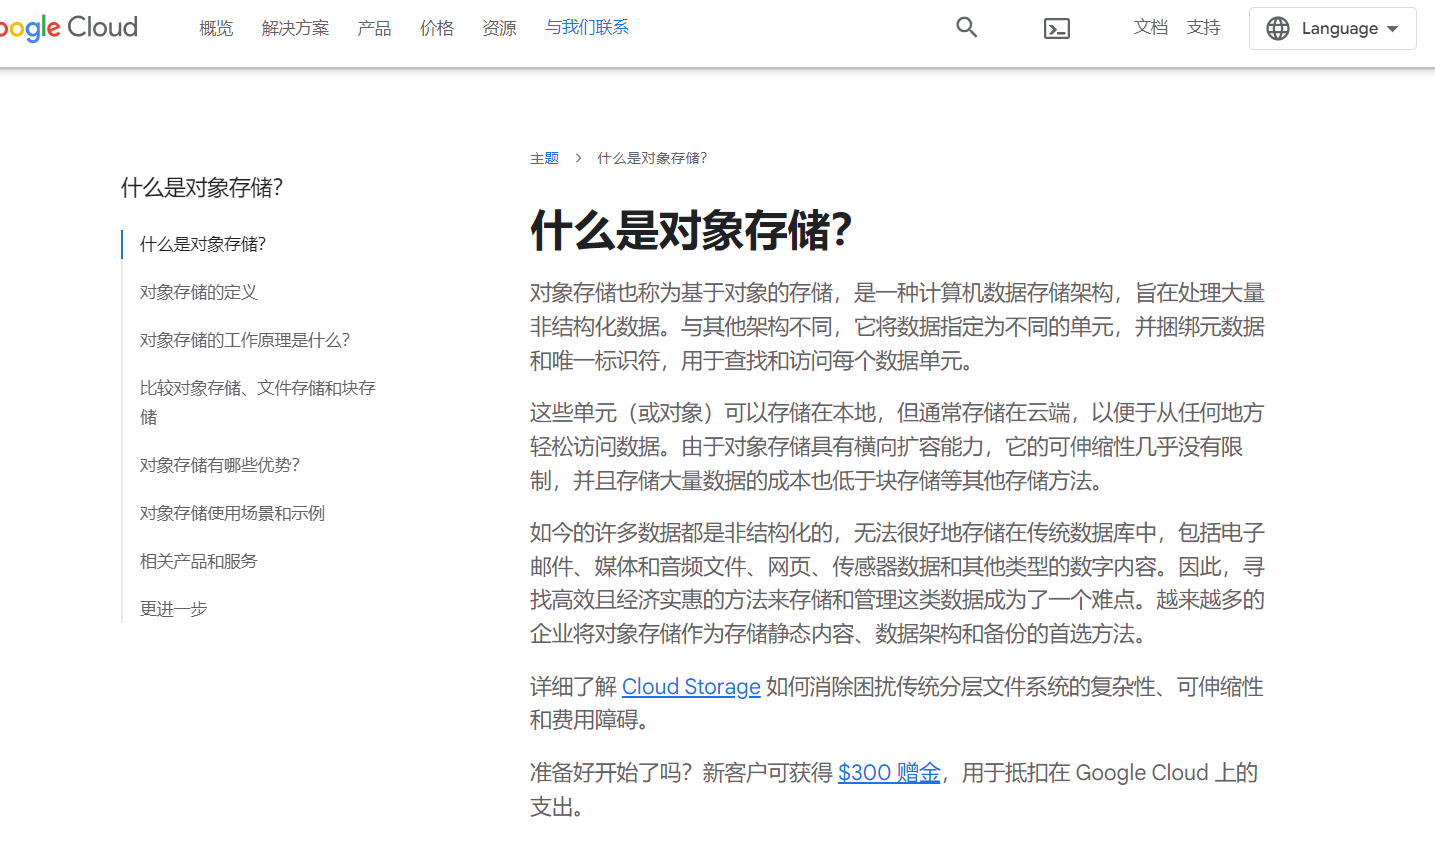
Task: Open the Cloud Shell terminal icon
Action: tap(1056, 29)
